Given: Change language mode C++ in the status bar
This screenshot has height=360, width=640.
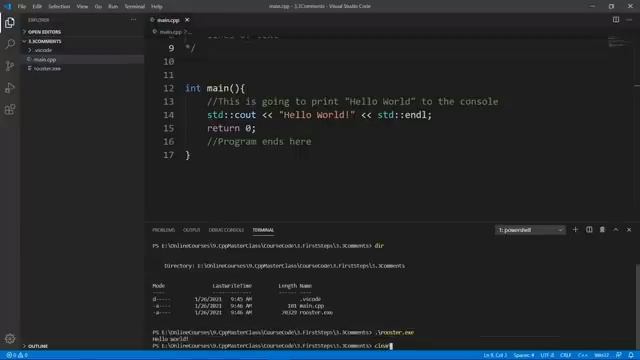Looking at the screenshot, I should (582, 355).
